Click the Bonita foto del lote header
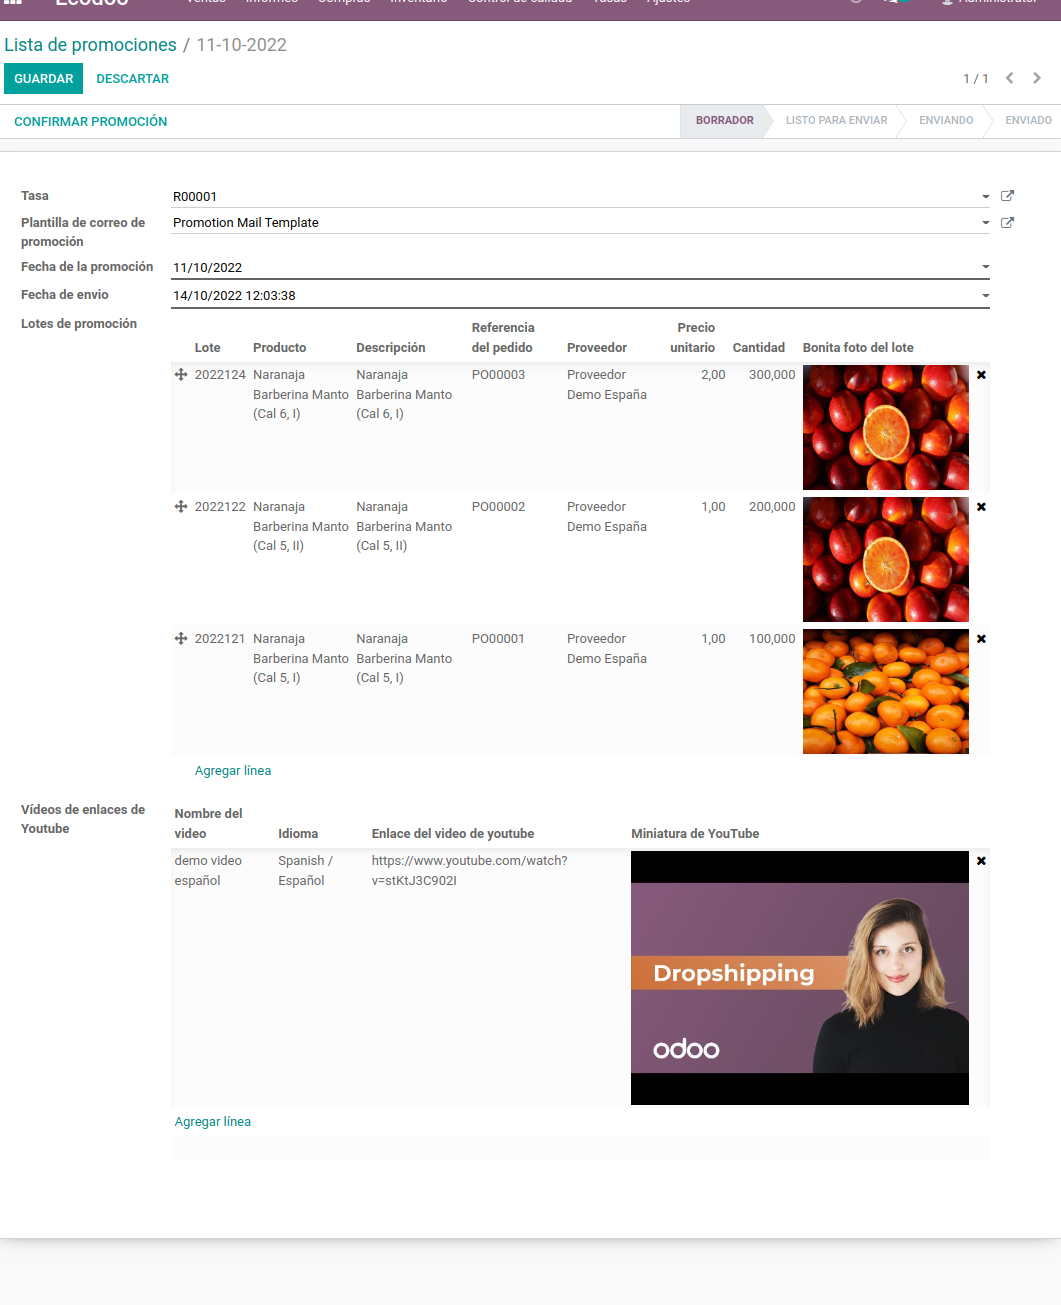 pos(858,348)
